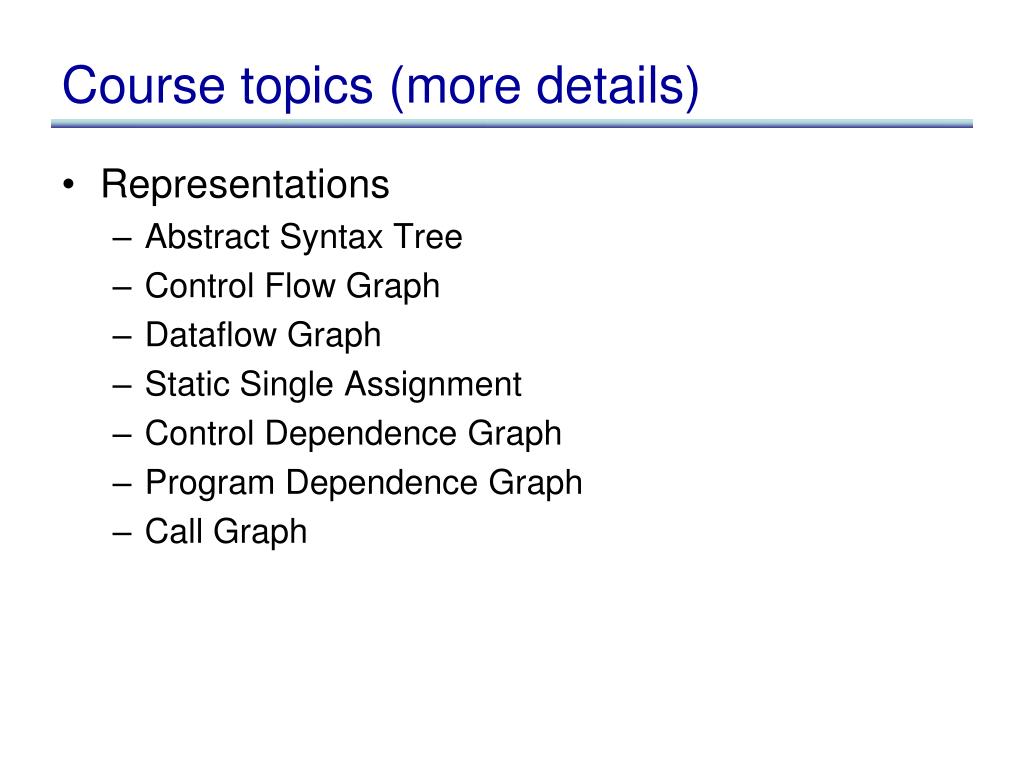Click the slide title Course topics

coord(381,86)
